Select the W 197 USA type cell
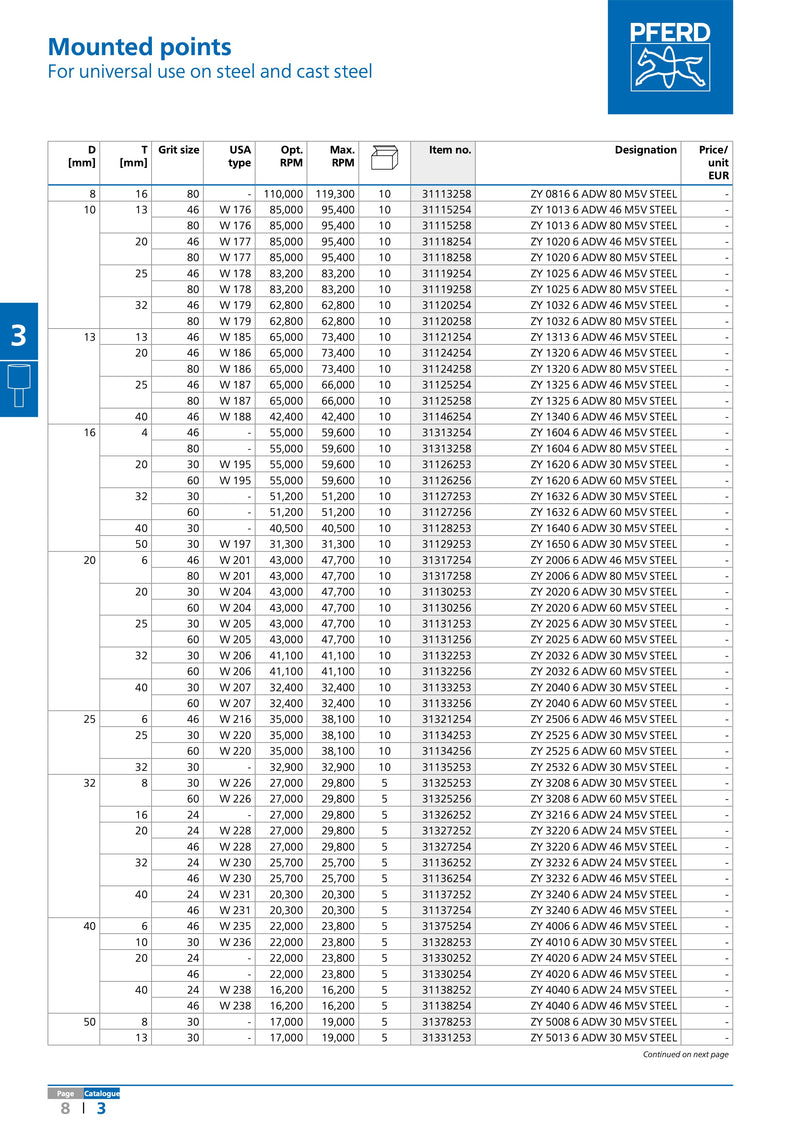 point(235,544)
